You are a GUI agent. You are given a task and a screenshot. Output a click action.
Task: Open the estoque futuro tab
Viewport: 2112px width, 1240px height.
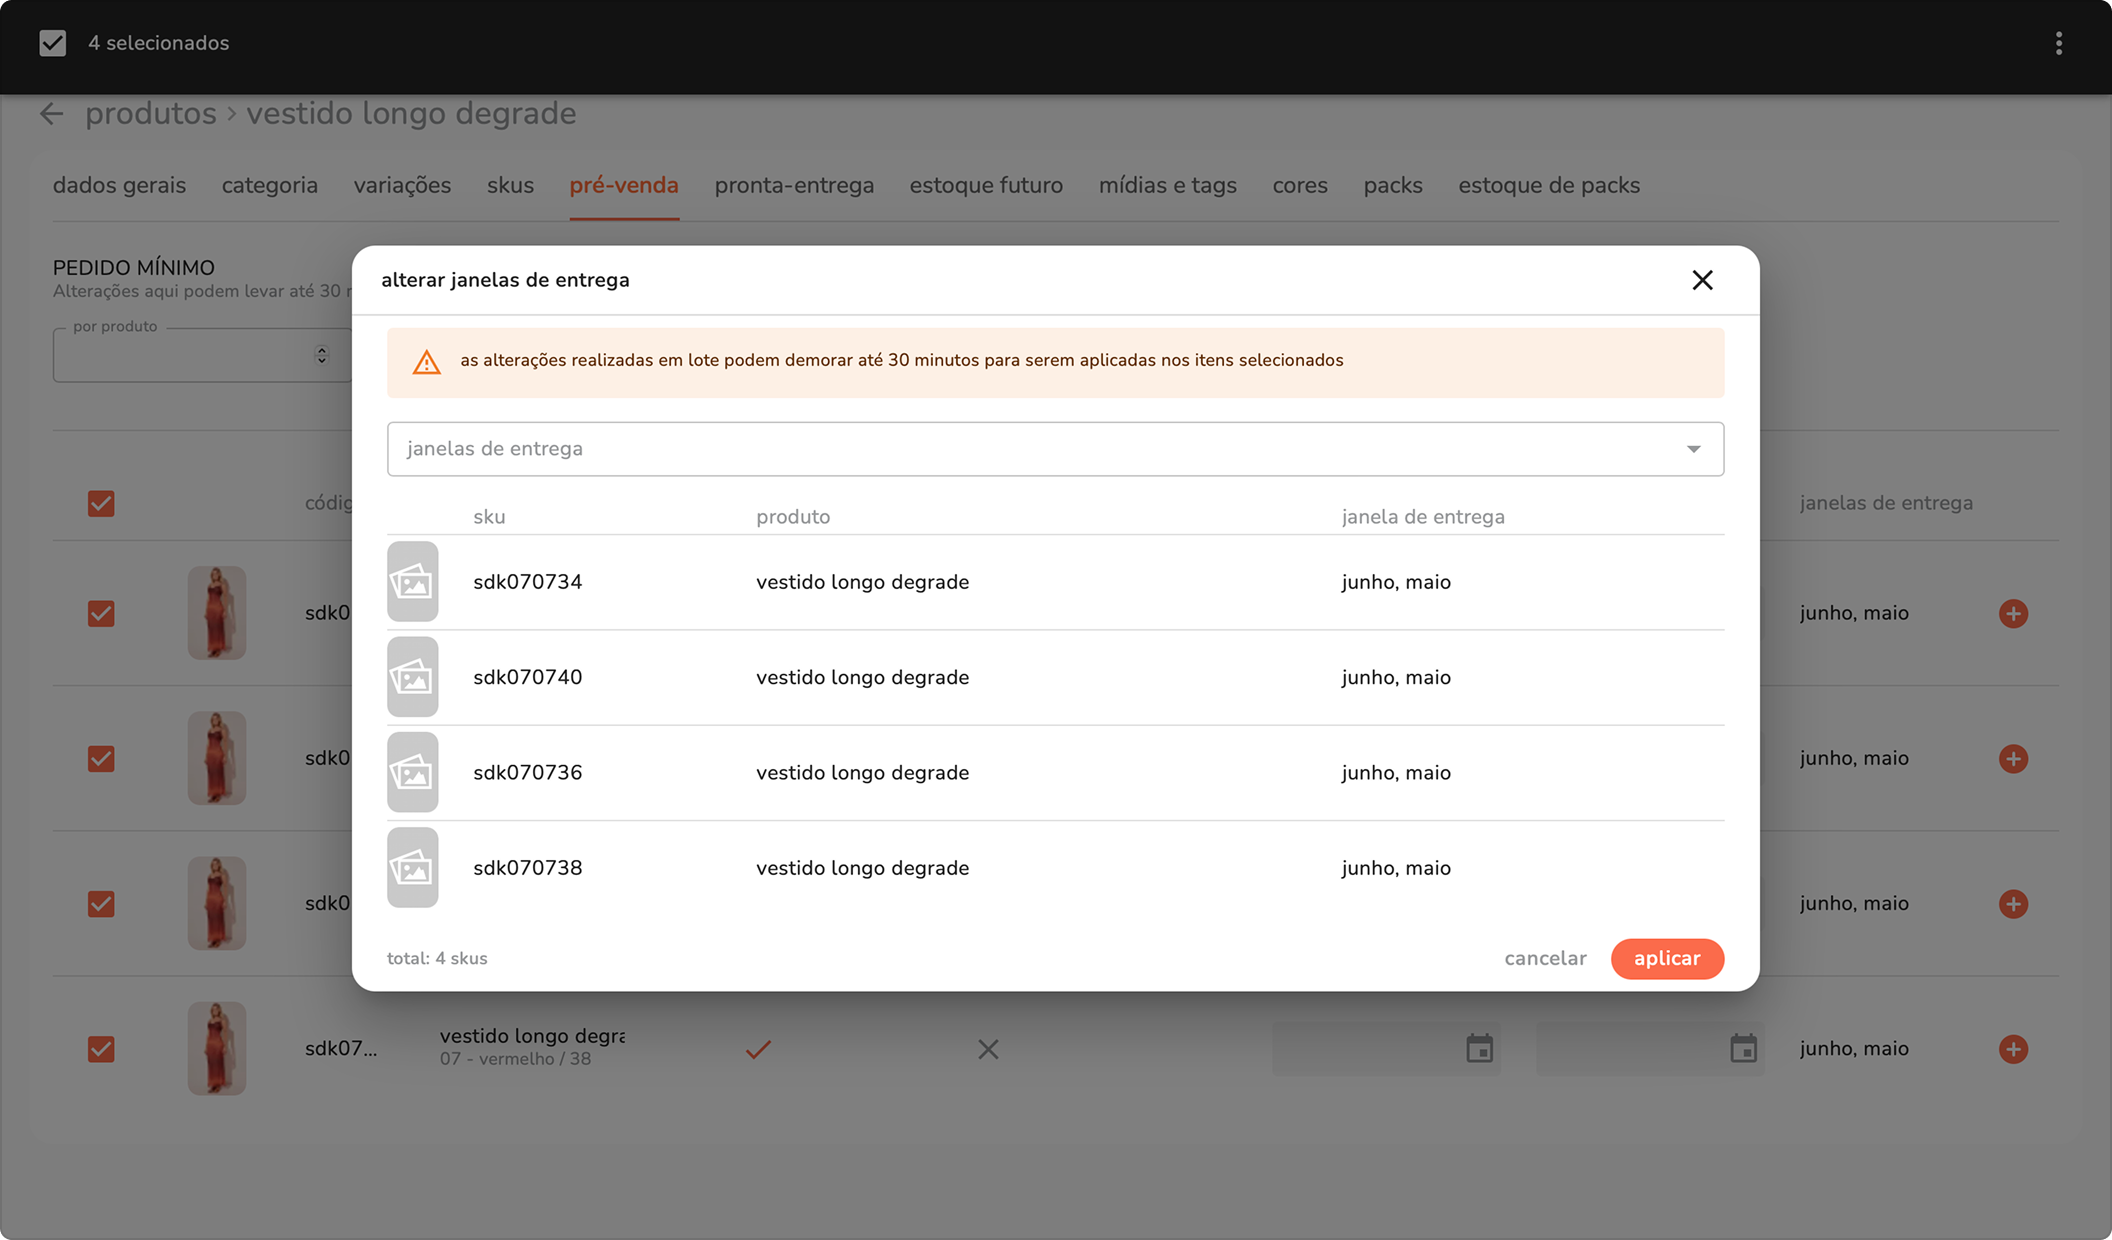986,186
